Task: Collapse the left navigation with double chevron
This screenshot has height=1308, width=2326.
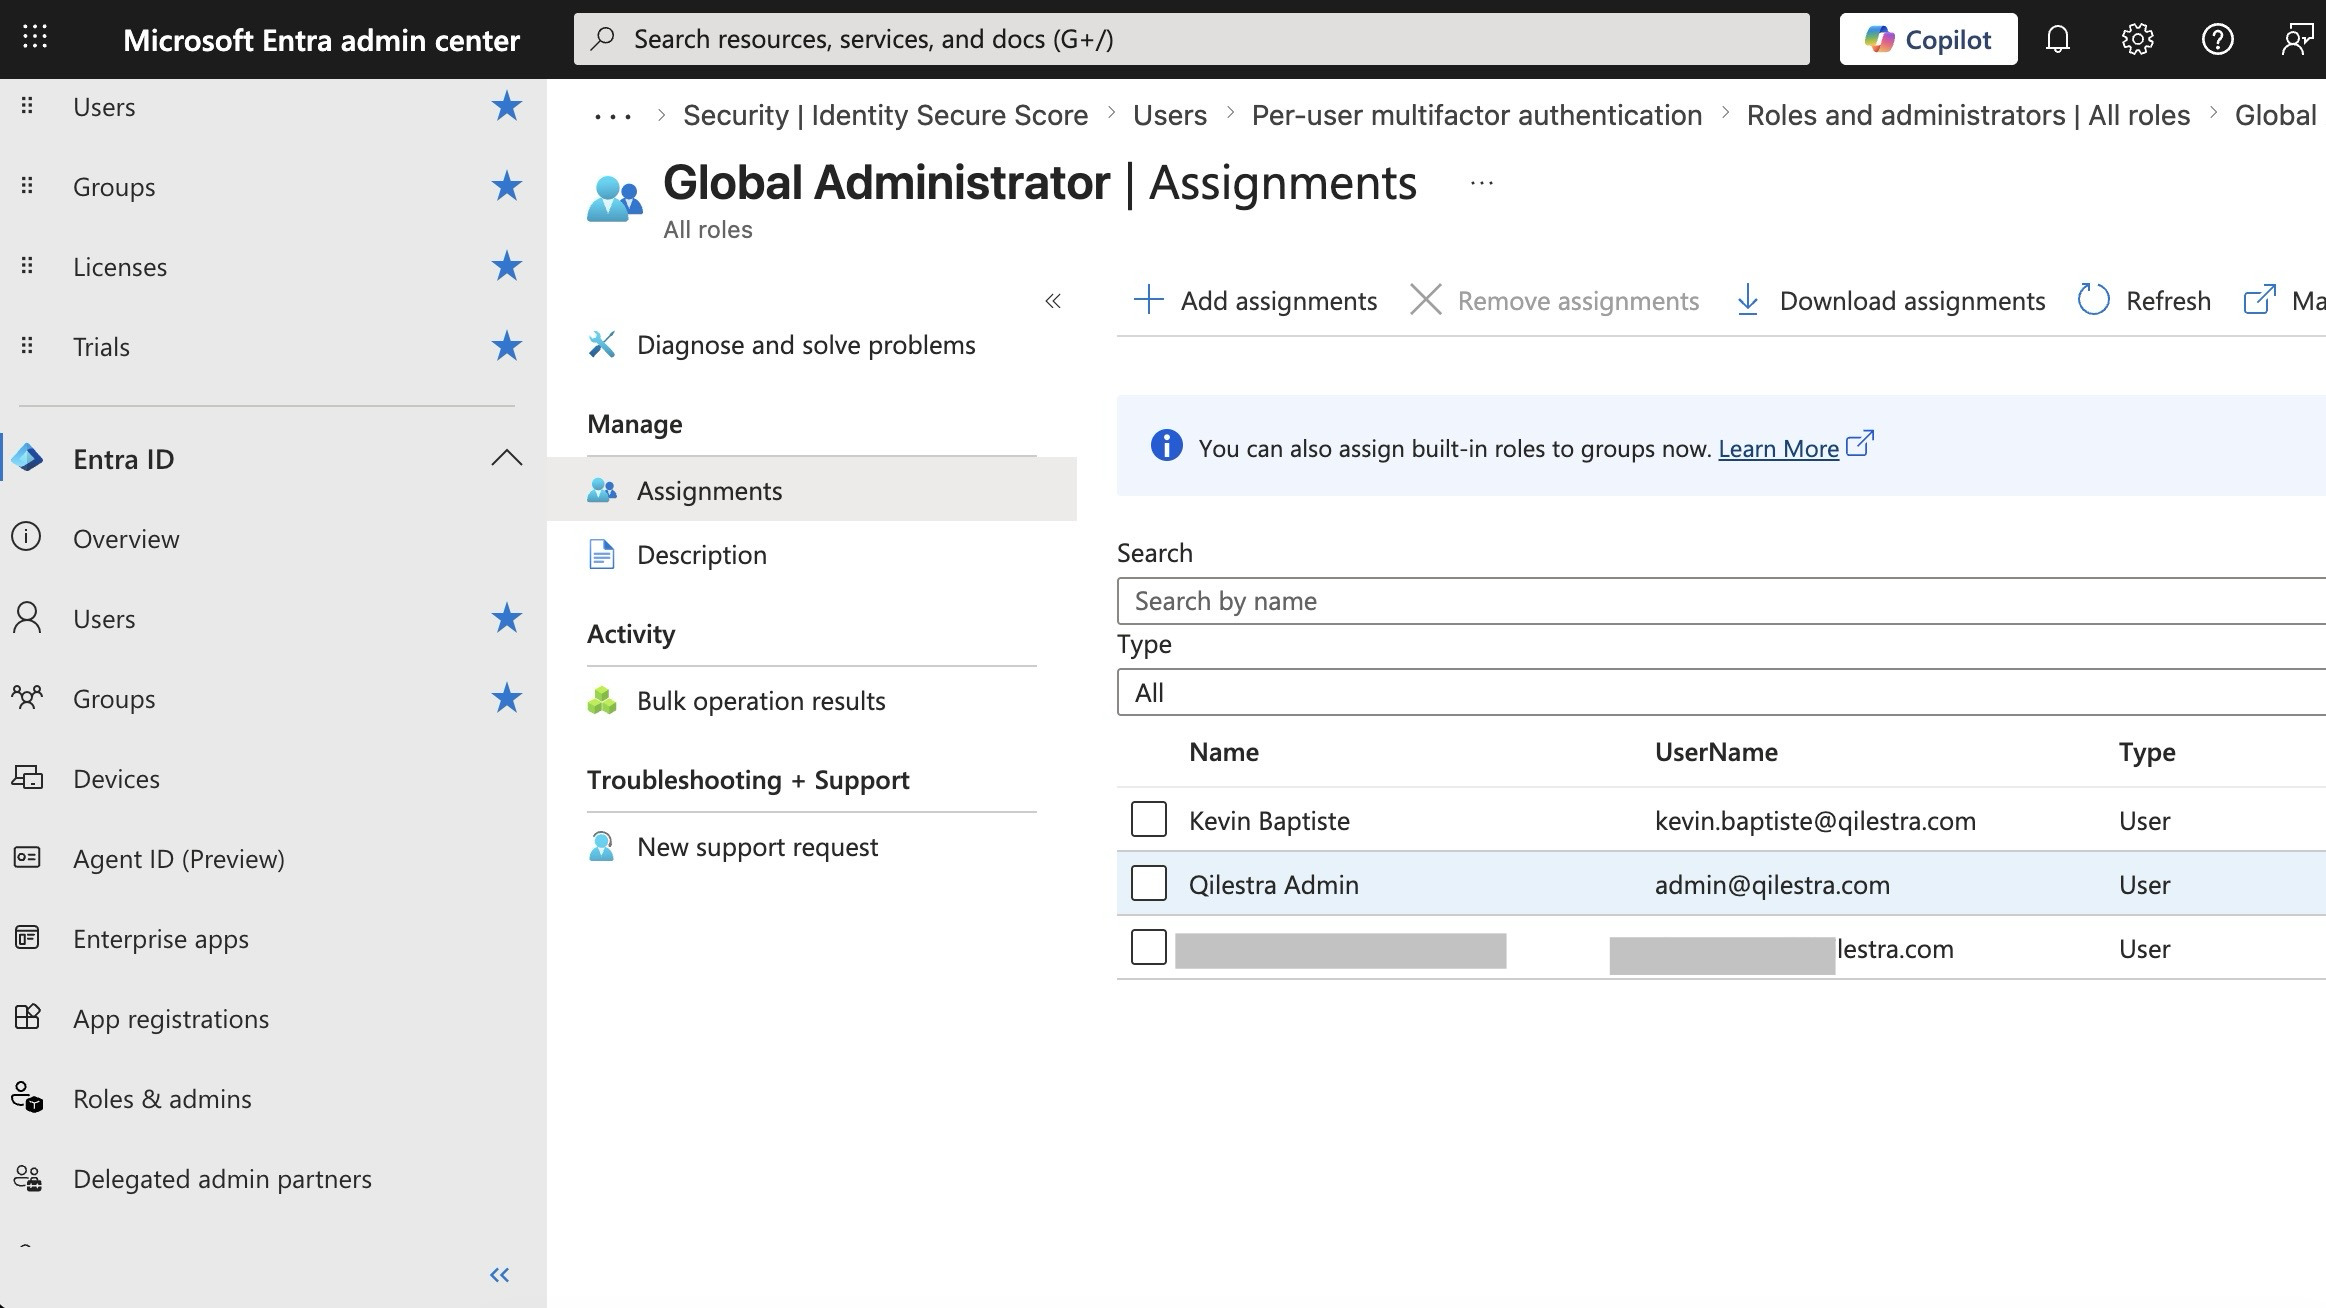Action: point(500,1274)
